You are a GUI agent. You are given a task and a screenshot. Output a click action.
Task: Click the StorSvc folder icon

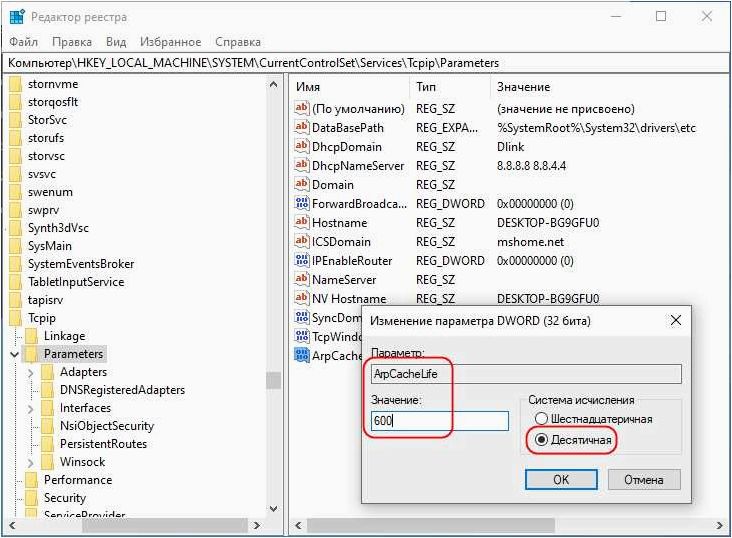click(15, 120)
